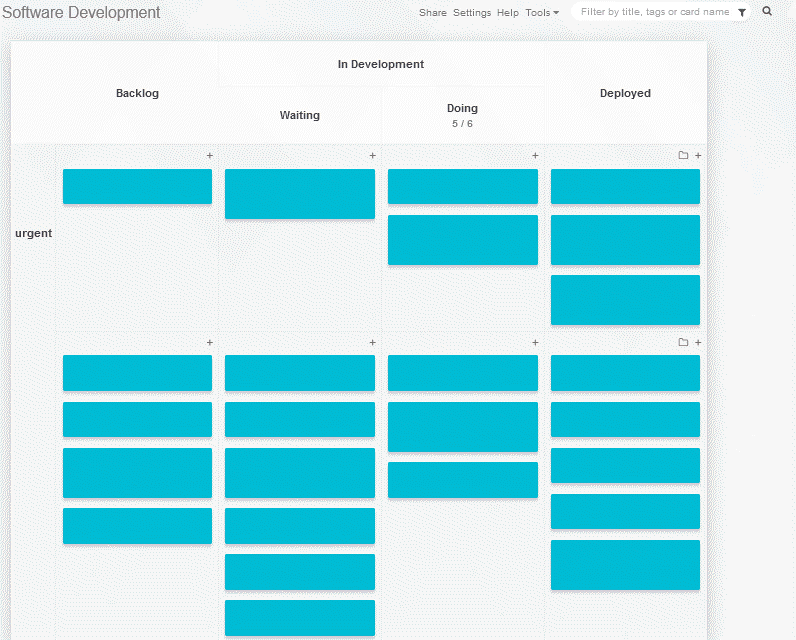Select the Deployed column header
This screenshot has width=796, height=640.
(x=625, y=93)
